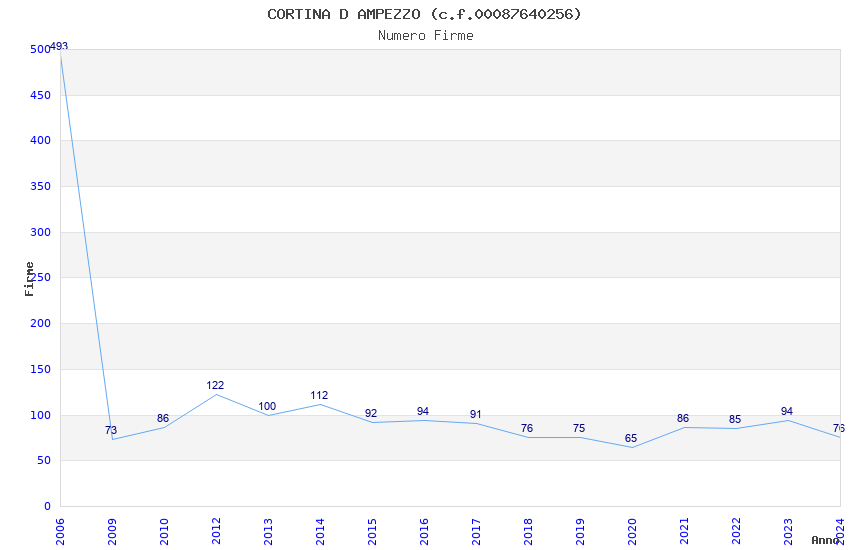
Task: Click the x-axis year label 2019
Action: pos(581,532)
